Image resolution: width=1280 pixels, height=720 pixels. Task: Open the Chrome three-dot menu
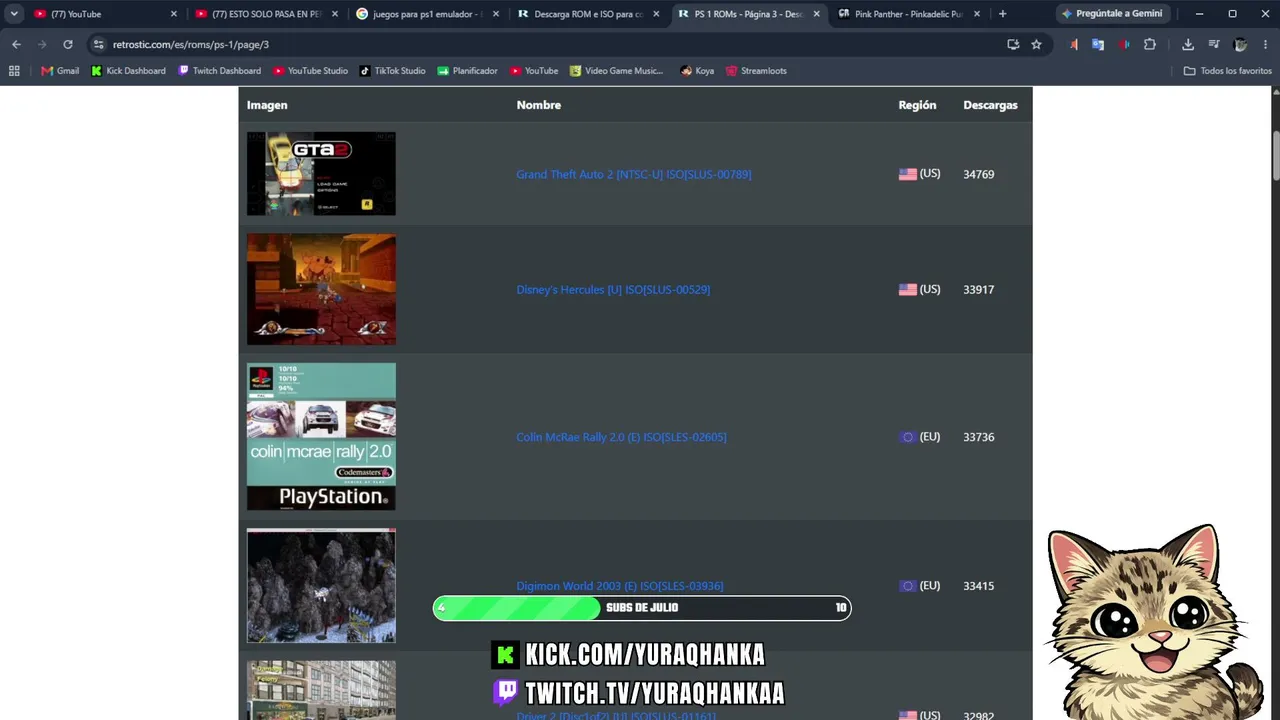click(x=1265, y=44)
